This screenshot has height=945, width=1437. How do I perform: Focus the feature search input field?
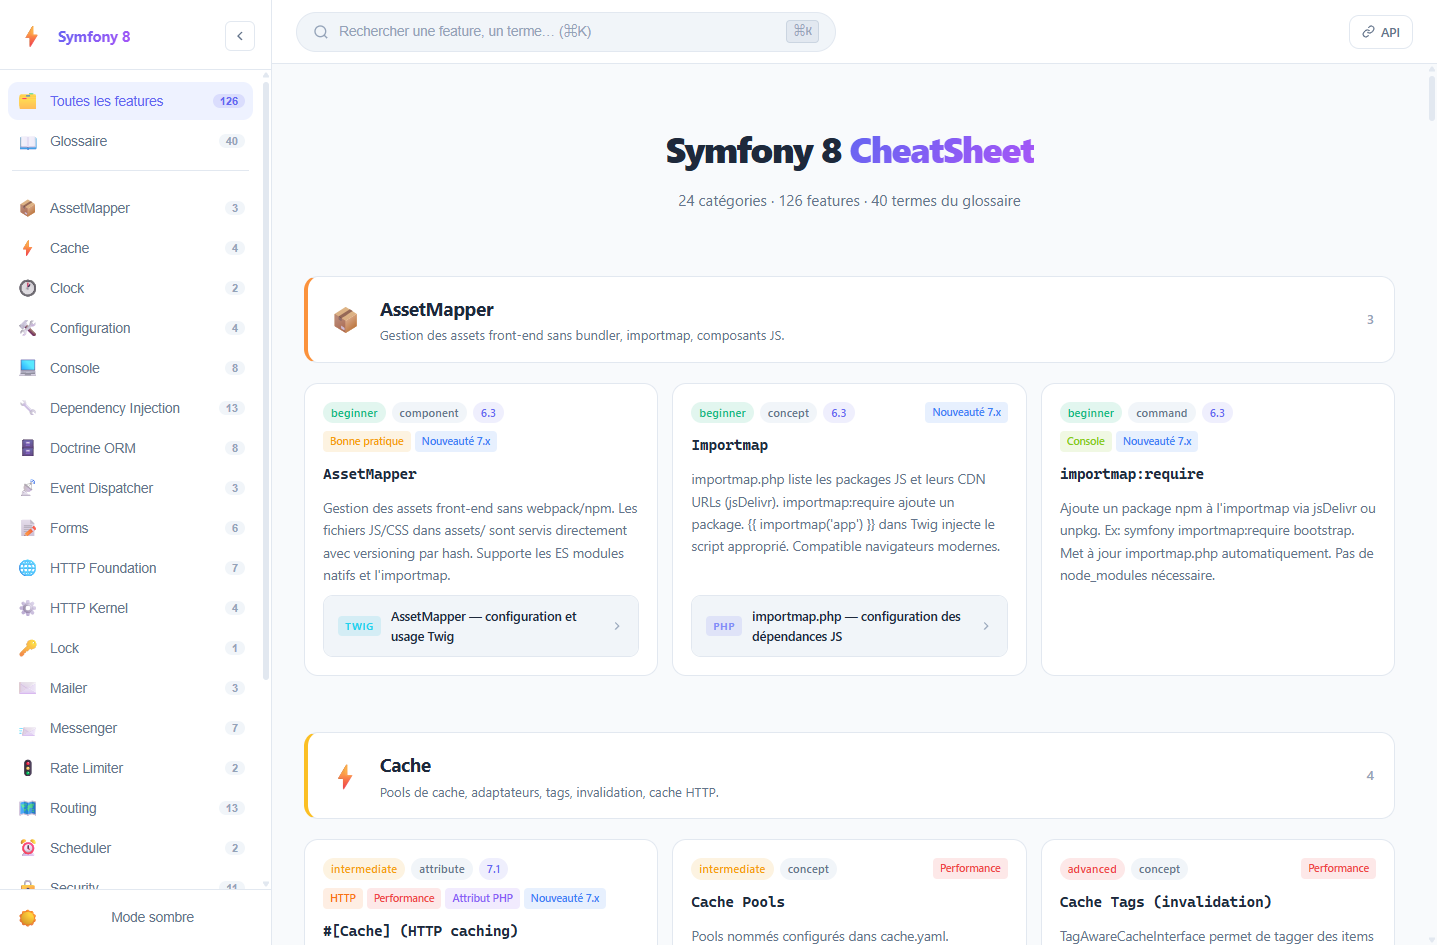point(565,32)
